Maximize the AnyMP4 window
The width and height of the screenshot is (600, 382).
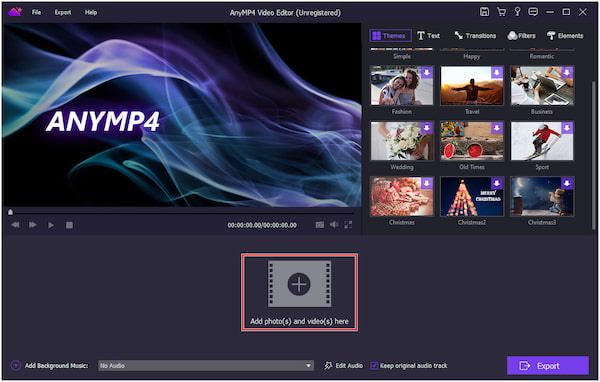tap(566, 12)
